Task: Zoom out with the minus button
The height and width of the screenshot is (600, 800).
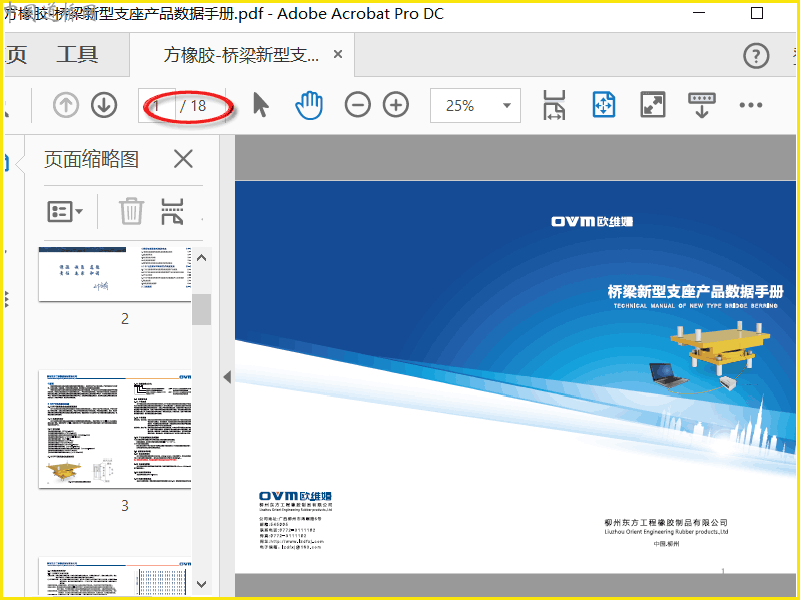Action: pos(358,105)
